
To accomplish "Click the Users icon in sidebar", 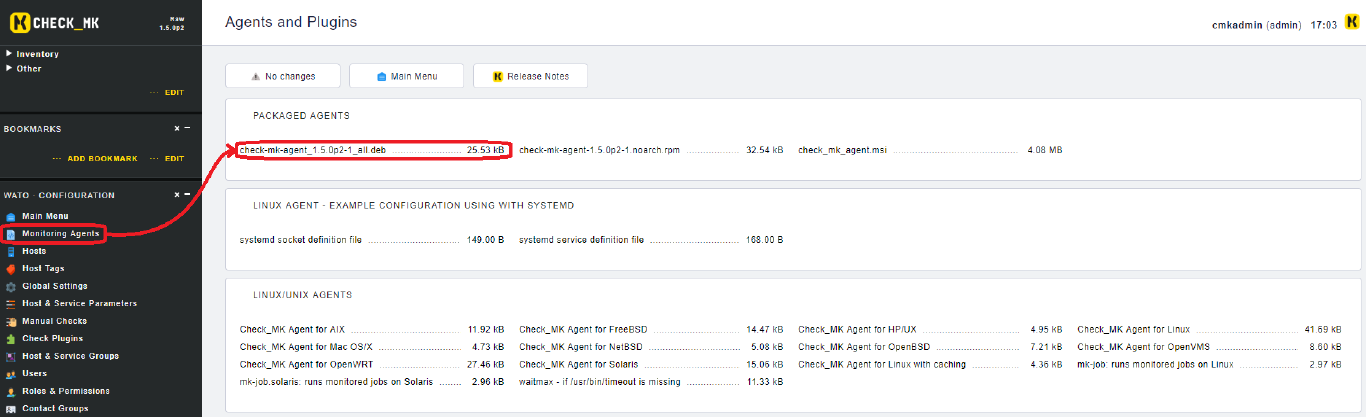I will (11, 374).
